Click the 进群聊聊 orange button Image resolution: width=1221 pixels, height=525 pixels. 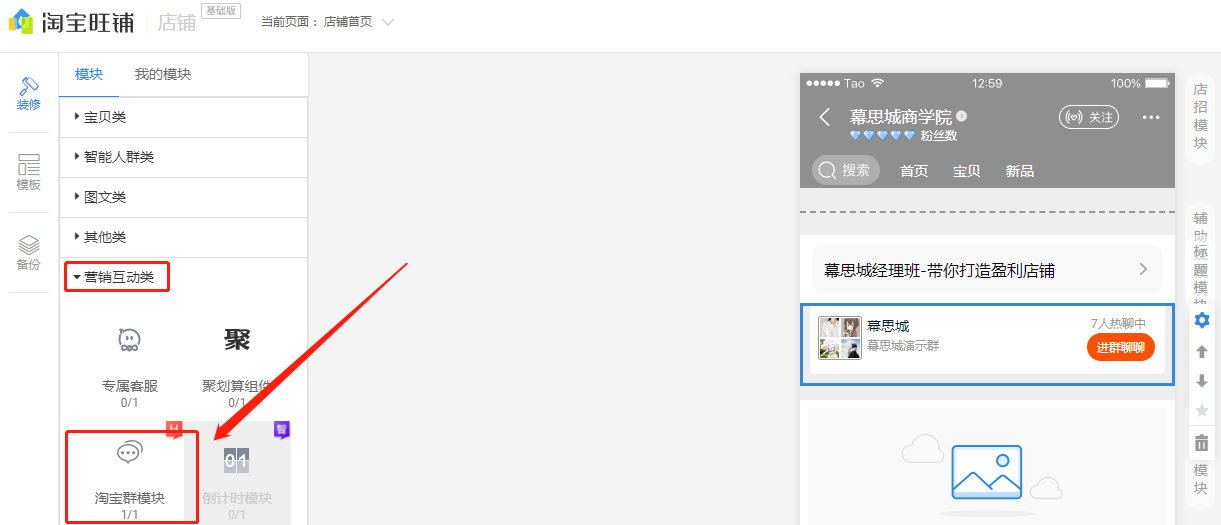coord(1120,347)
